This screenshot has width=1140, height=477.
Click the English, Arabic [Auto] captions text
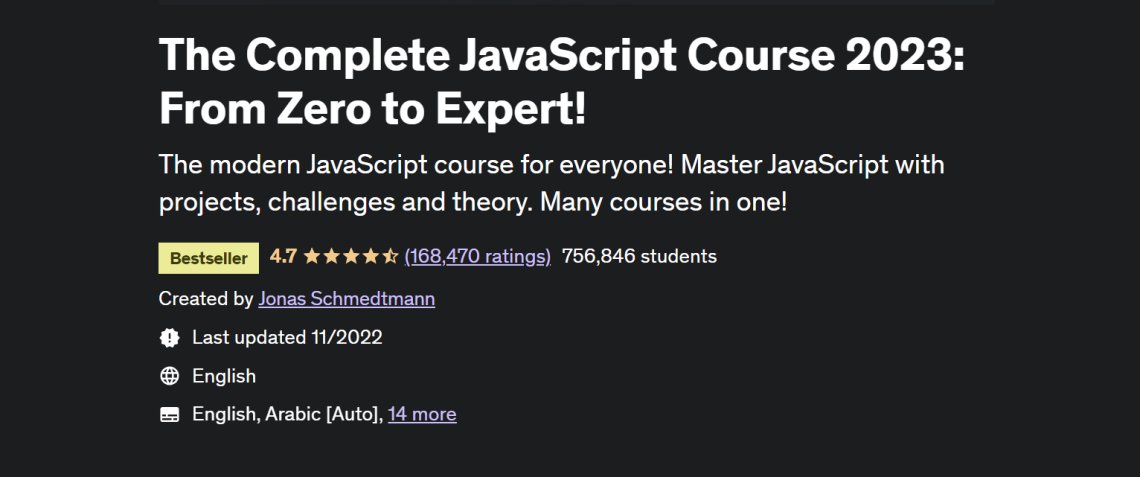click(287, 414)
